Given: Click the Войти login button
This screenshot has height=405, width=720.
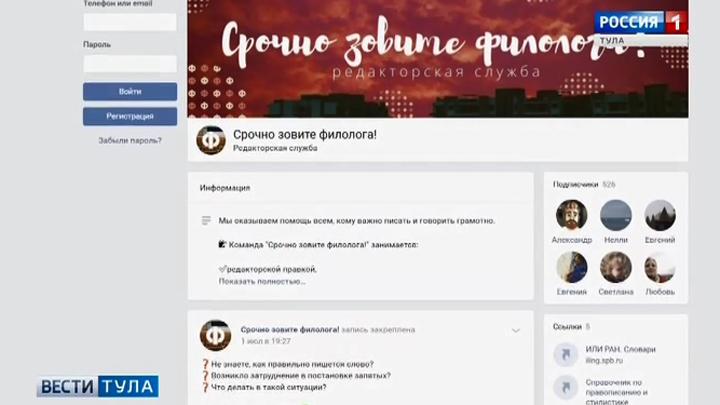Looking at the screenshot, I should (x=130, y=91).
